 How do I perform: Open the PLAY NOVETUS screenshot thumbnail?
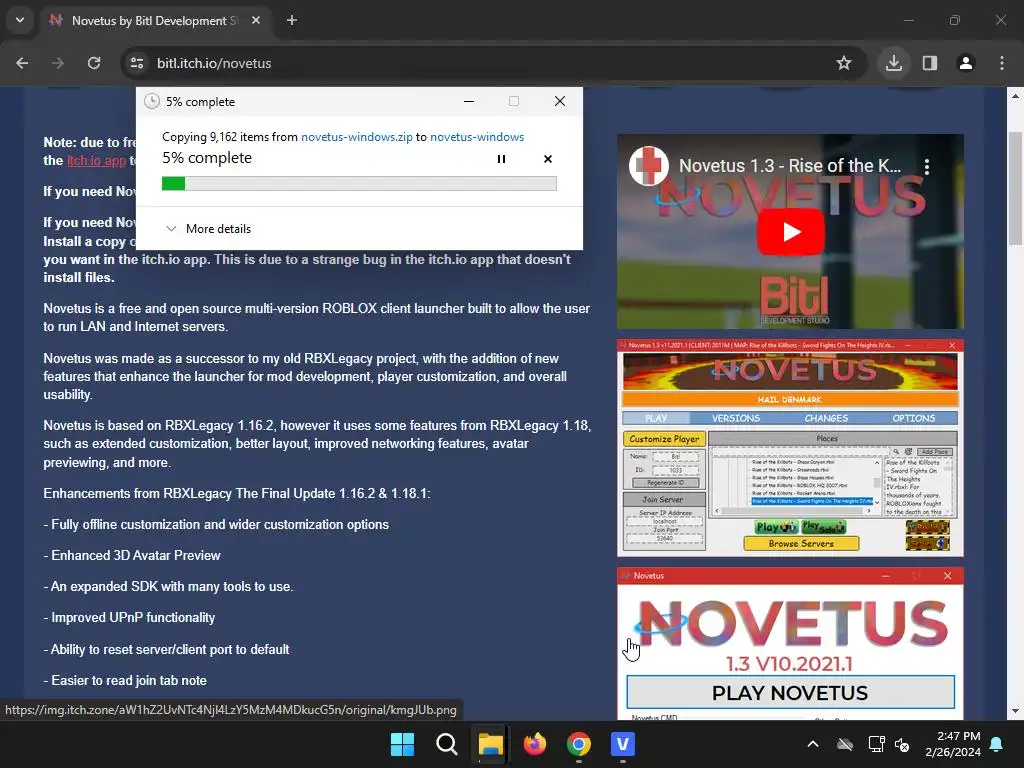pos(790,644)
